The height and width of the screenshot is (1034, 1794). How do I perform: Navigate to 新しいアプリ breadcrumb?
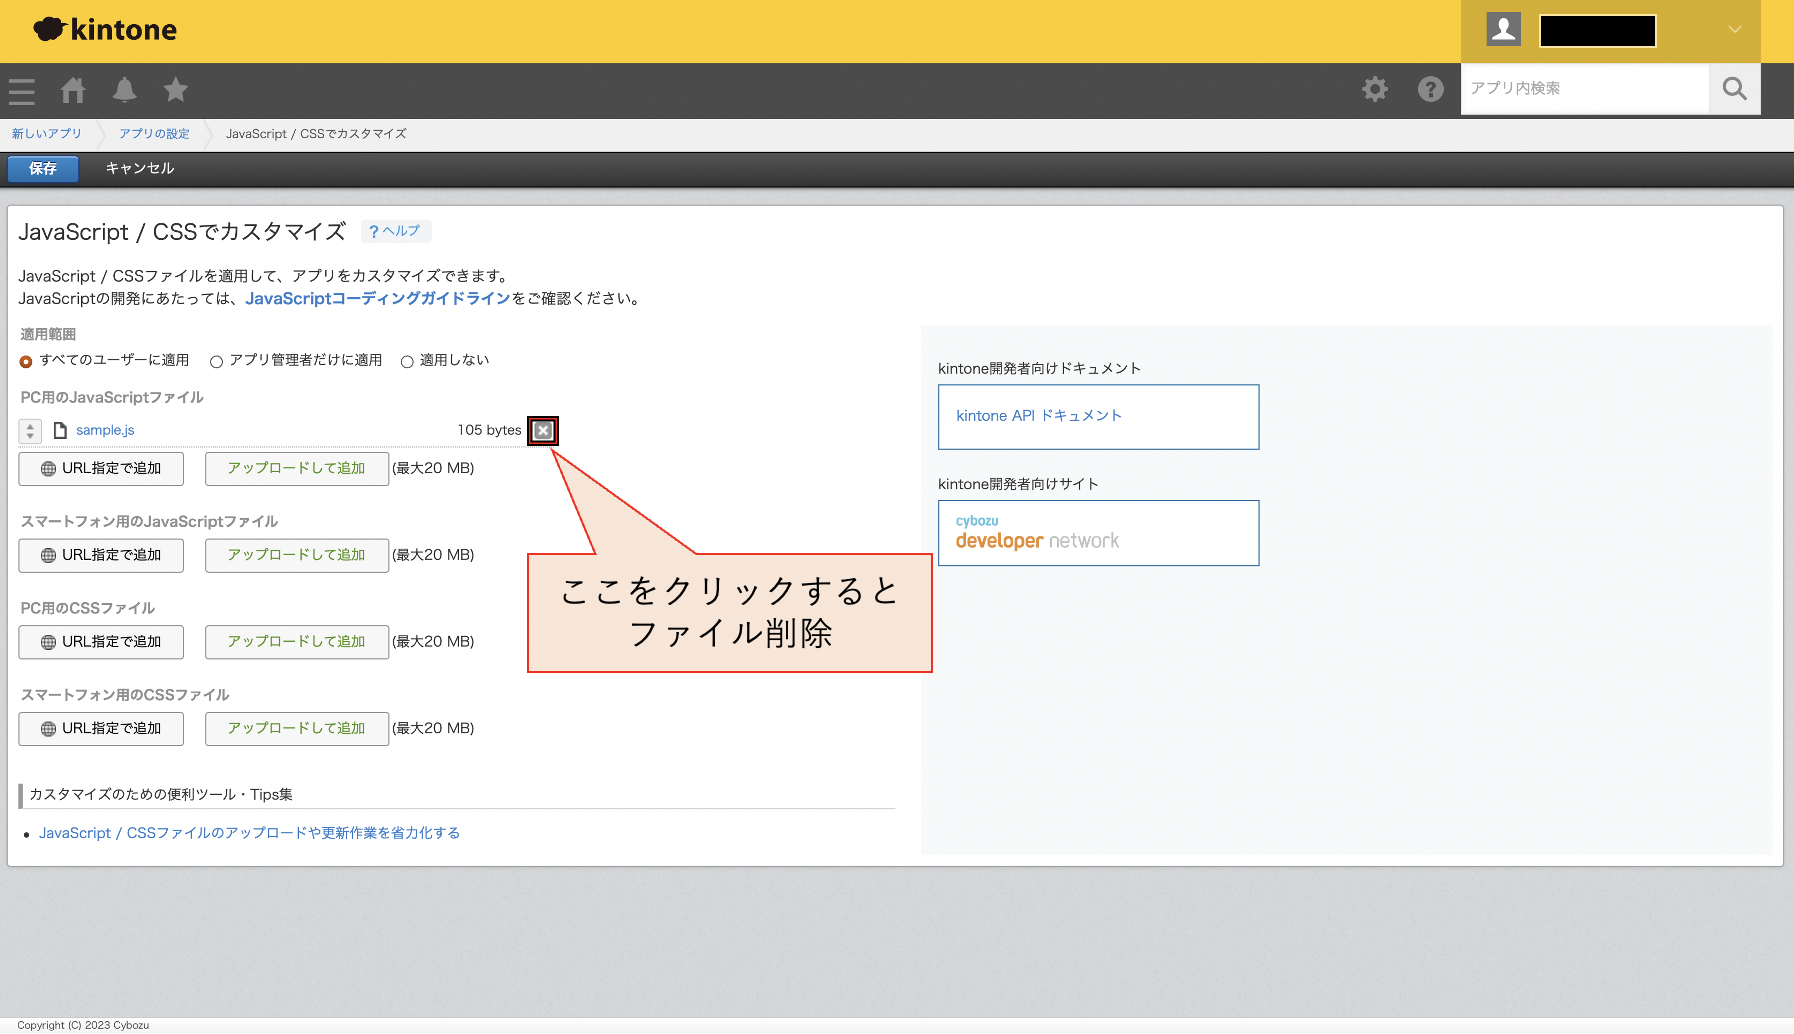[x=47, y=134]
